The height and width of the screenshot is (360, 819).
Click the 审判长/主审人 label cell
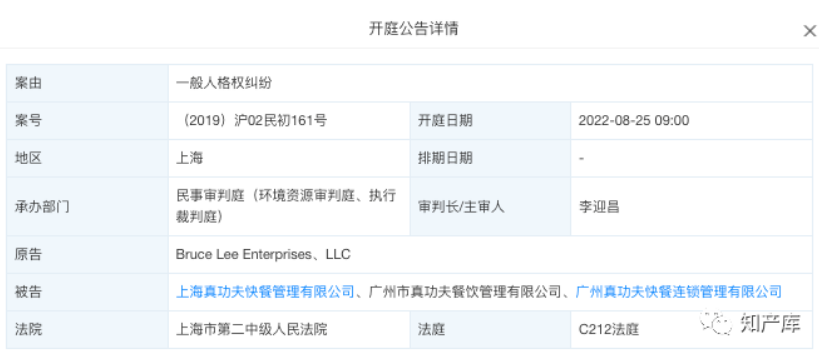point(490,206)
